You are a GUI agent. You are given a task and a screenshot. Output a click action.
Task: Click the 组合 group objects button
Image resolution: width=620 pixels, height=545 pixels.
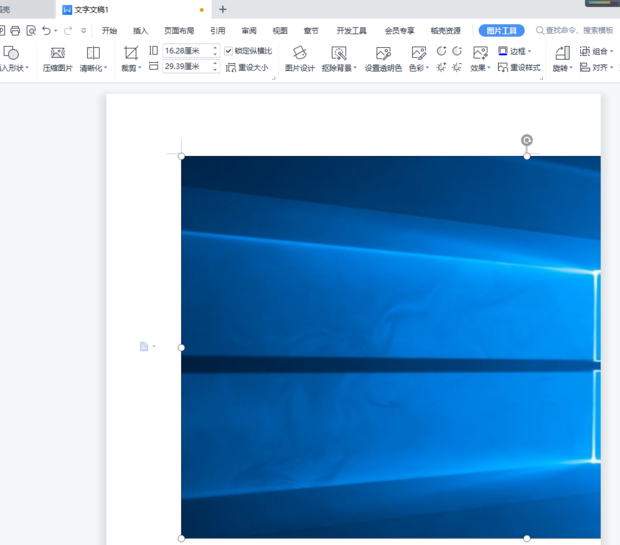click(596, 51)
